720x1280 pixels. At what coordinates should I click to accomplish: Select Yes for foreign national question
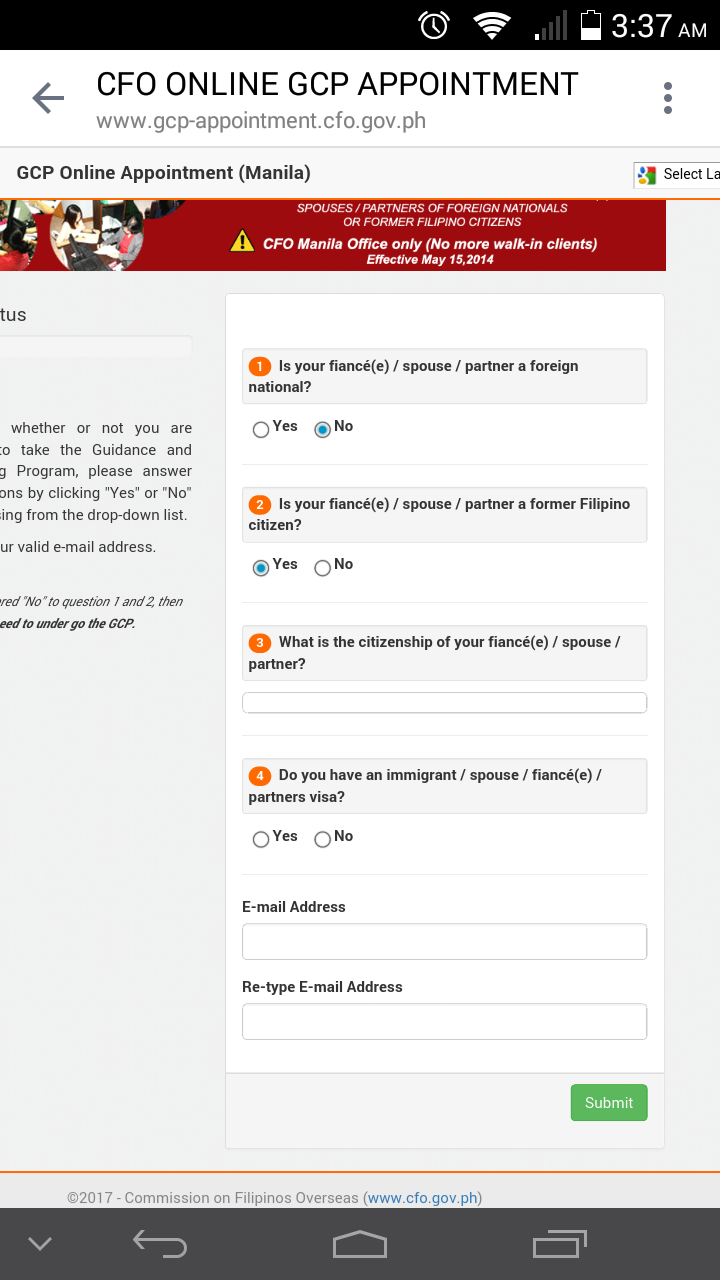coord(261,430)
